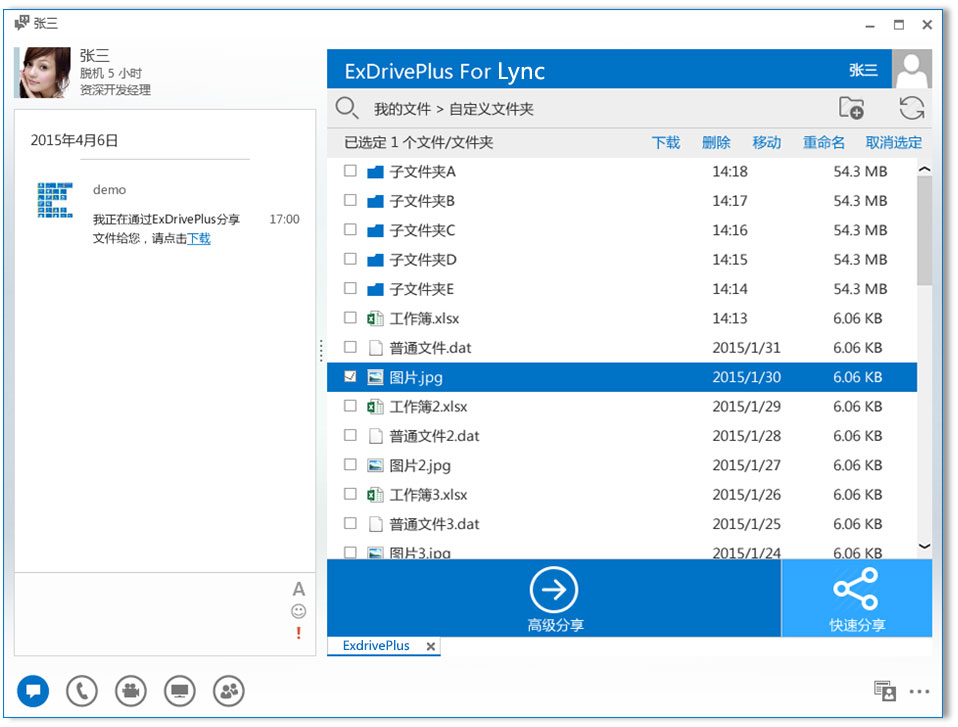Create a new folder with the folder-plus icon

click(x=850, y=108)
